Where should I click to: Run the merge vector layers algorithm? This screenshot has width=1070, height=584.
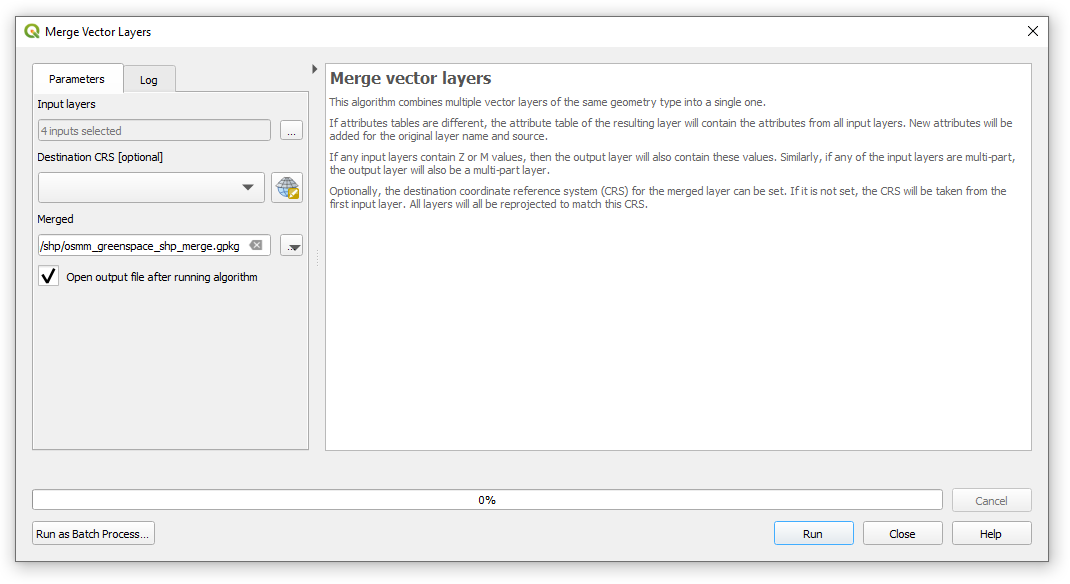[813, 533]
